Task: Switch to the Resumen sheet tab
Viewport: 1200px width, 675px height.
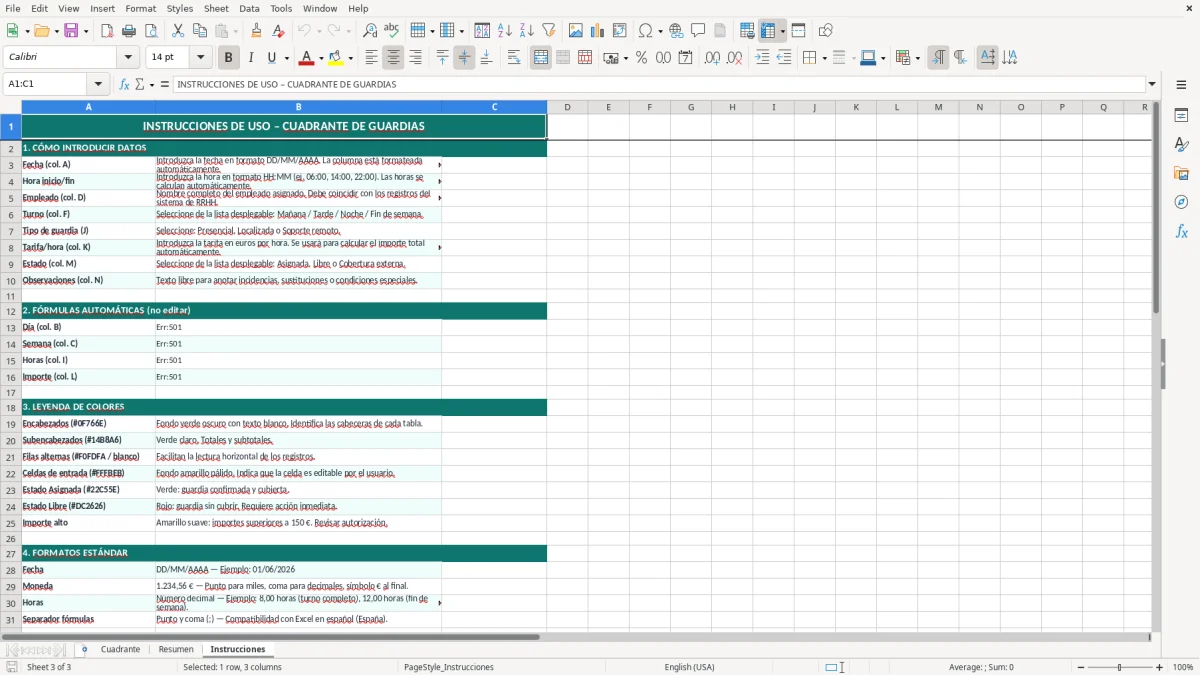Action: point(176,649)
